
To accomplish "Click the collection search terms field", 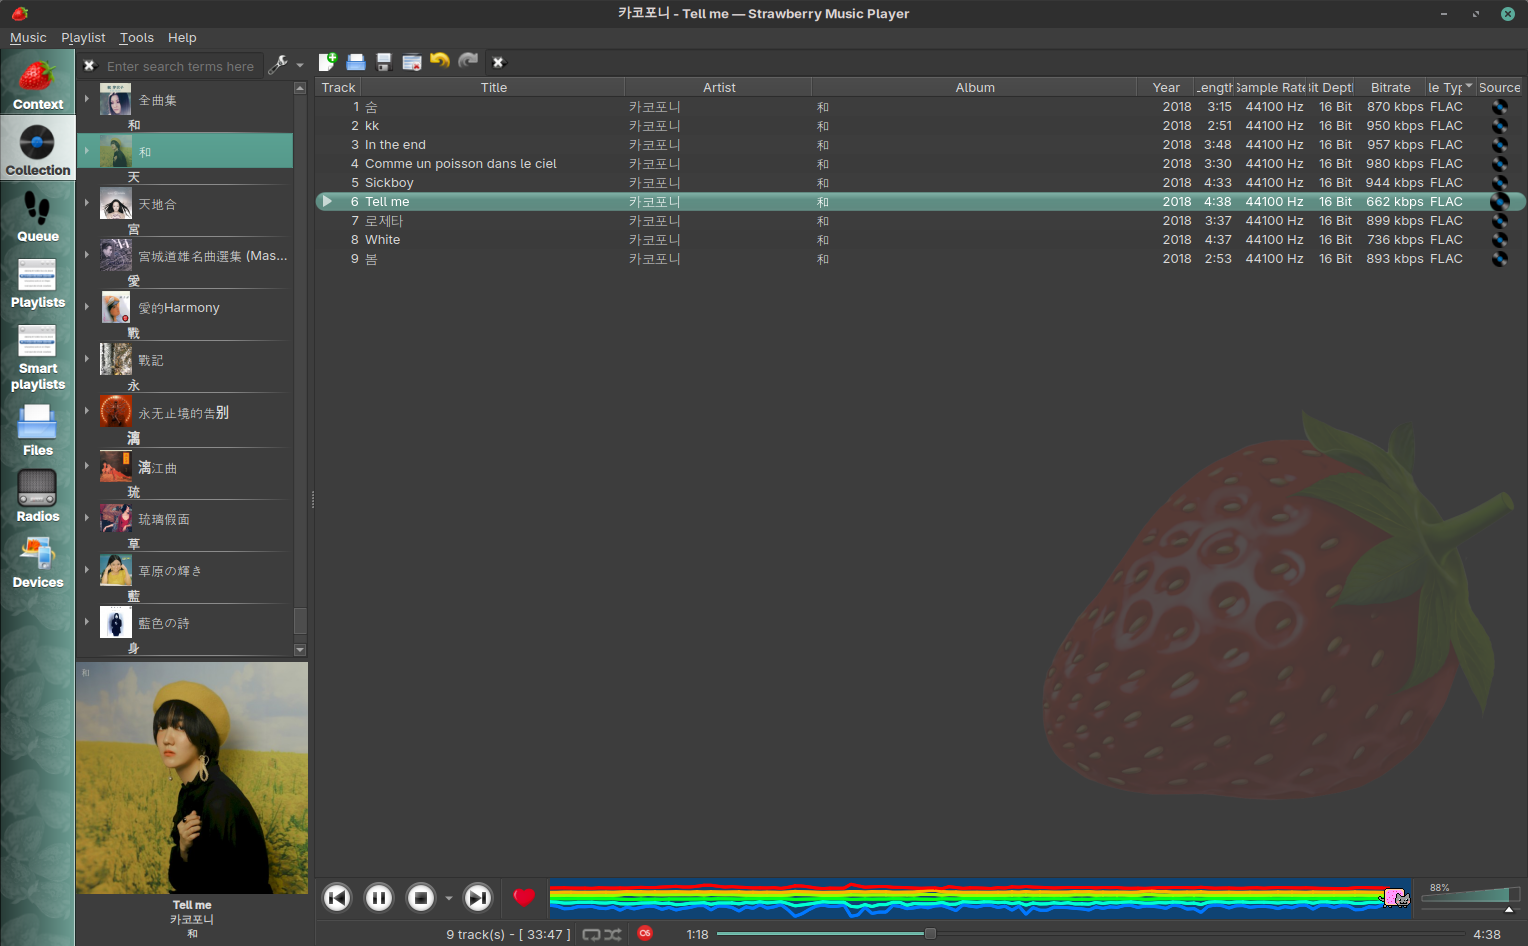I will (181, 67).
